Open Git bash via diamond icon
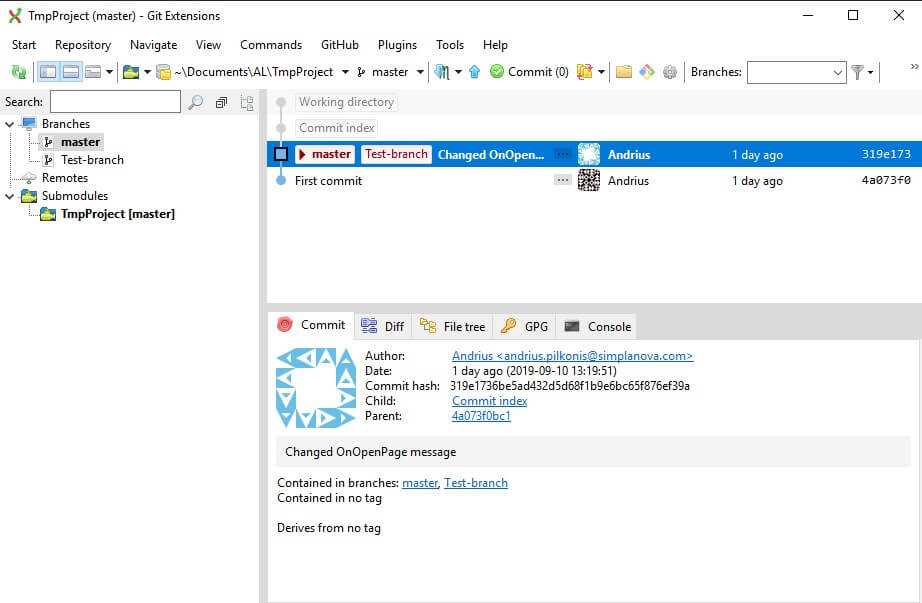 click(646, 72)
